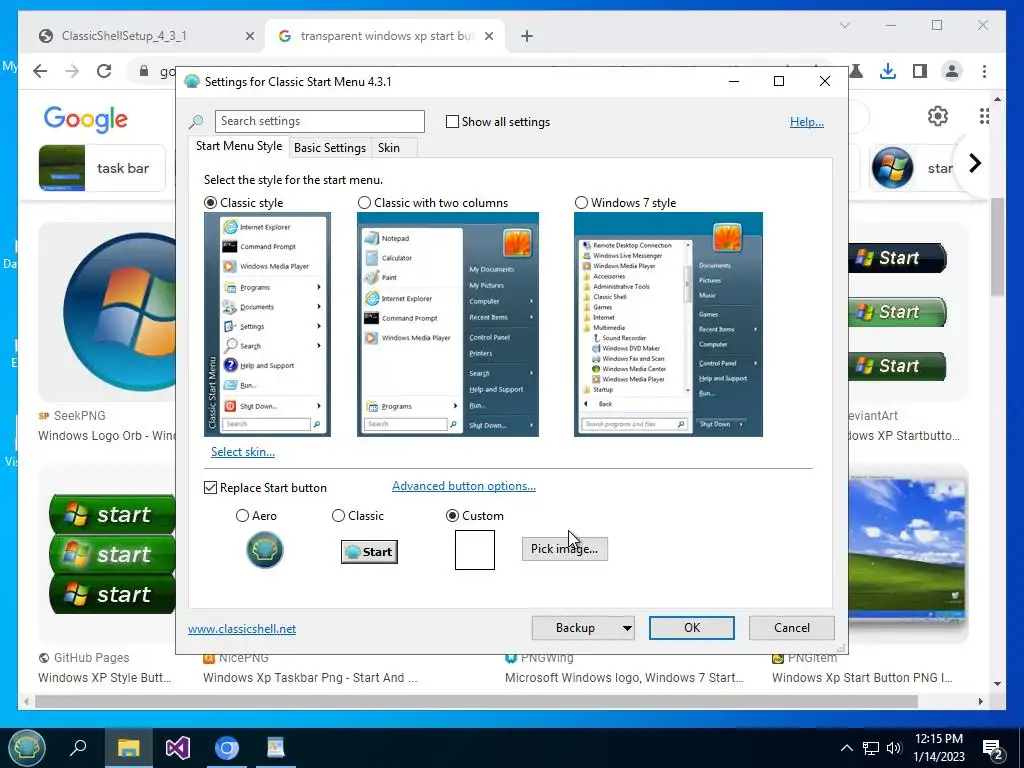
Task: Select Classic style radio button
Action: point(210,202)
